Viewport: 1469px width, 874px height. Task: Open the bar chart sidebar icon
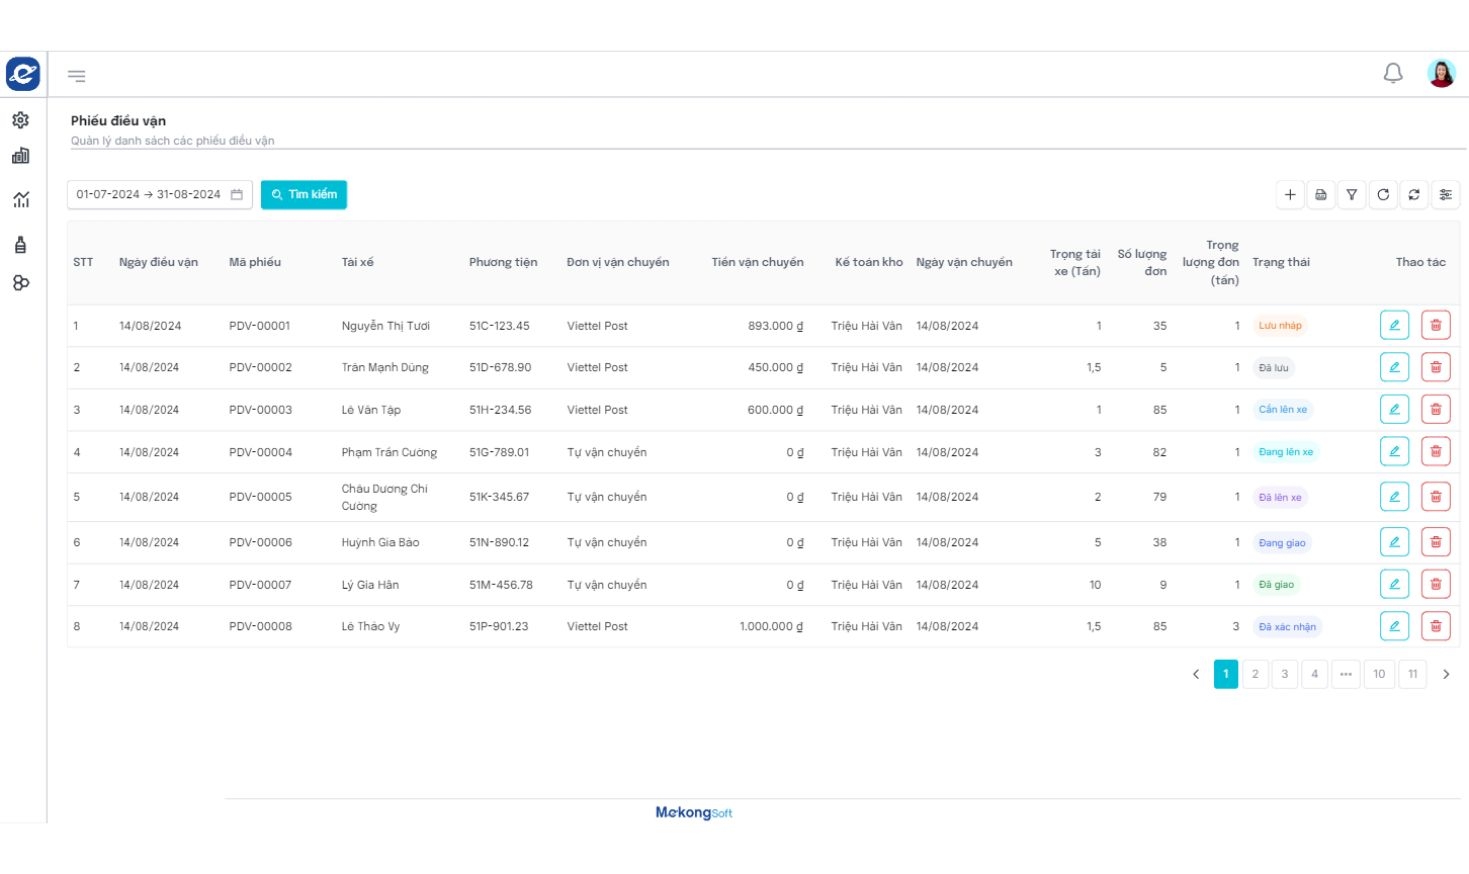point(21,156)
